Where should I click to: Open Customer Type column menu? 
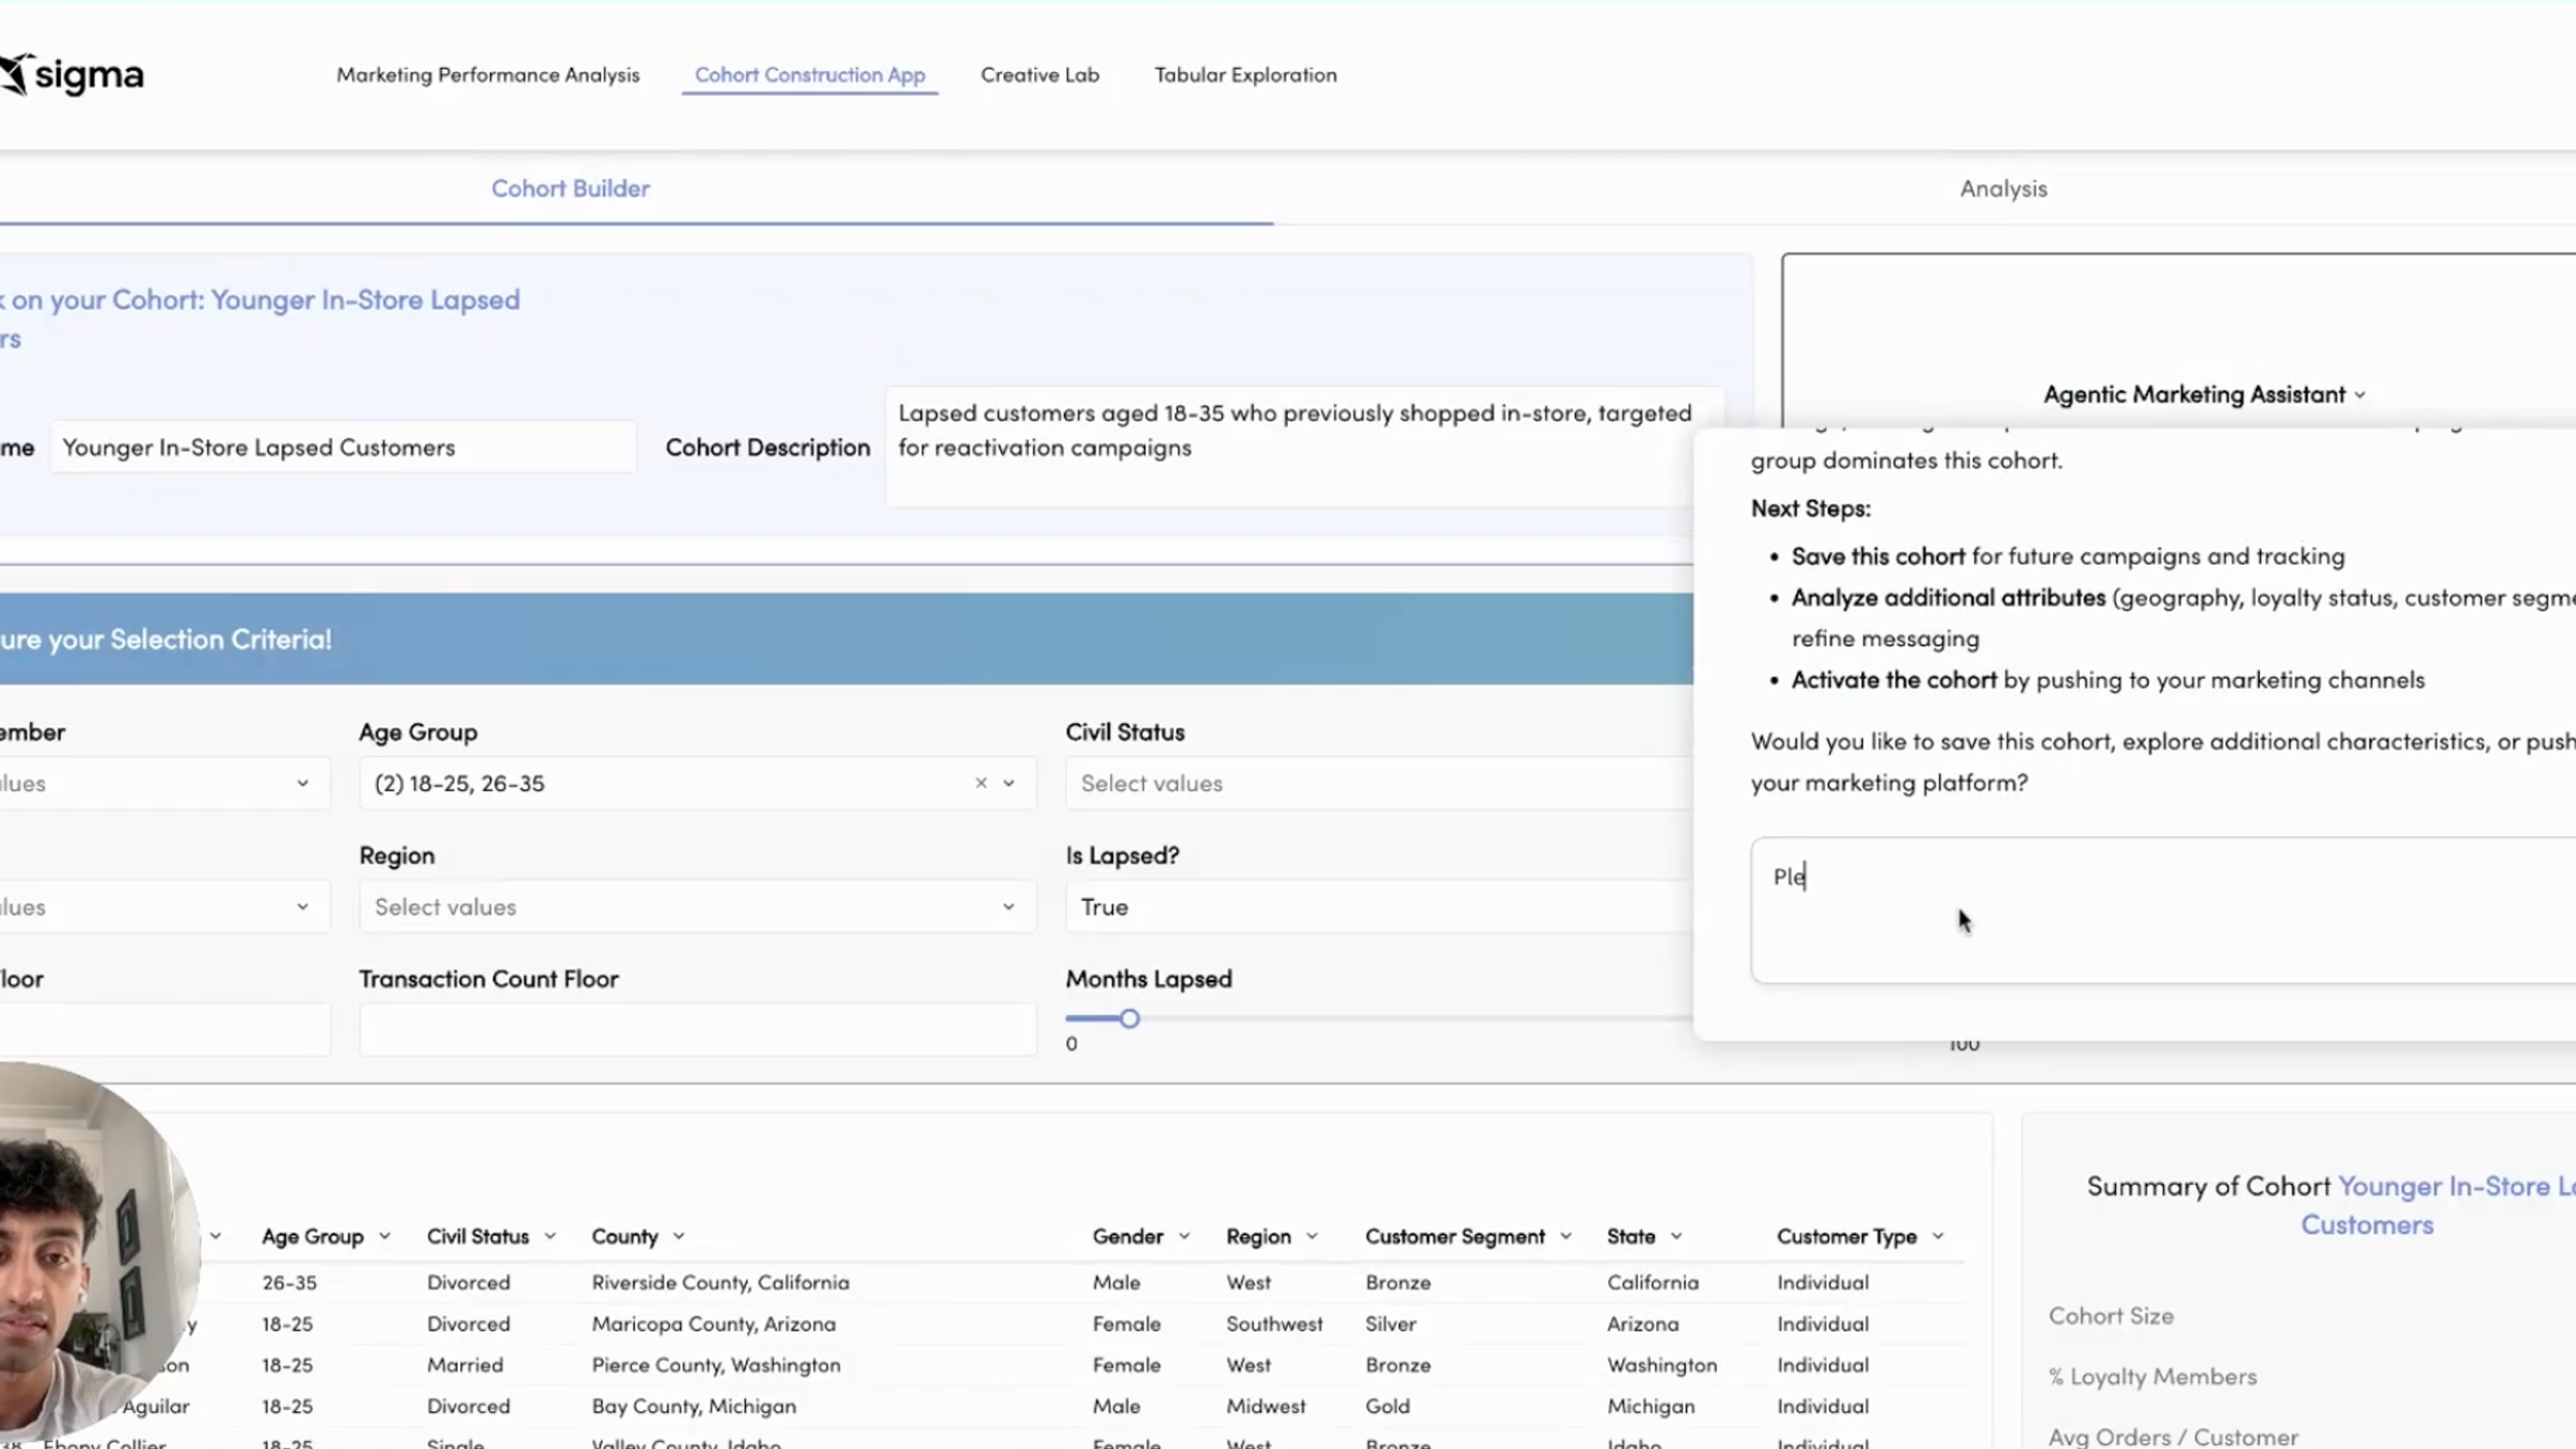point(1938,1237)
